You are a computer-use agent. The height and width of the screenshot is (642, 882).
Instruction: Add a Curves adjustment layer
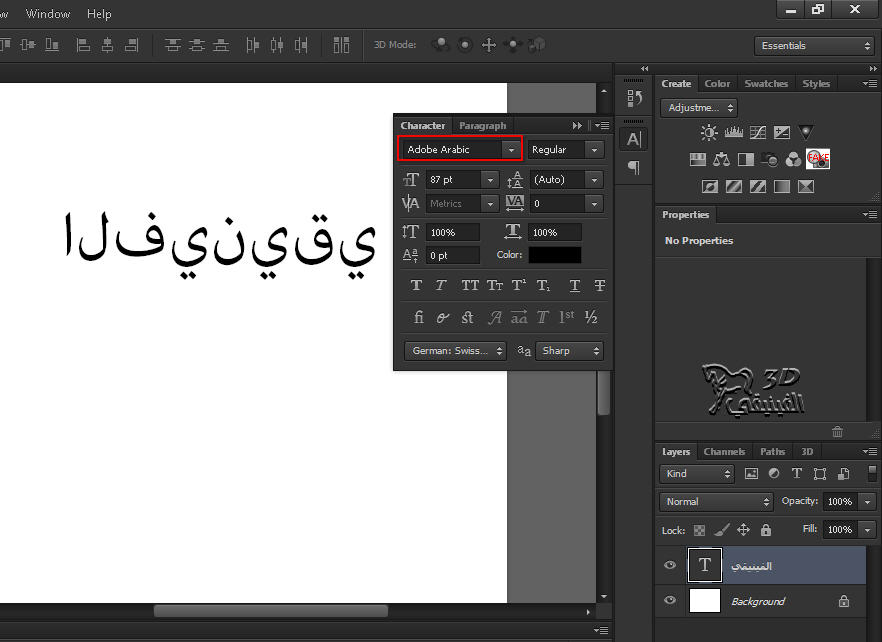758,132
